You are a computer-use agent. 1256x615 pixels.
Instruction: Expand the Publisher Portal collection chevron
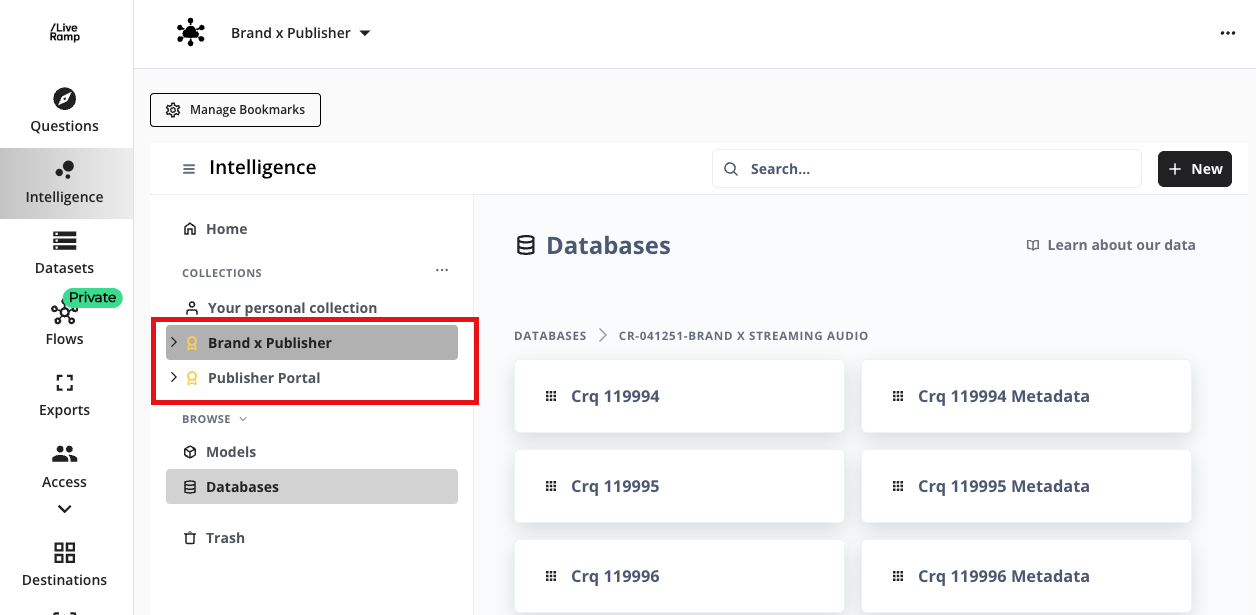pyautogui.click(x=174, y=378)
